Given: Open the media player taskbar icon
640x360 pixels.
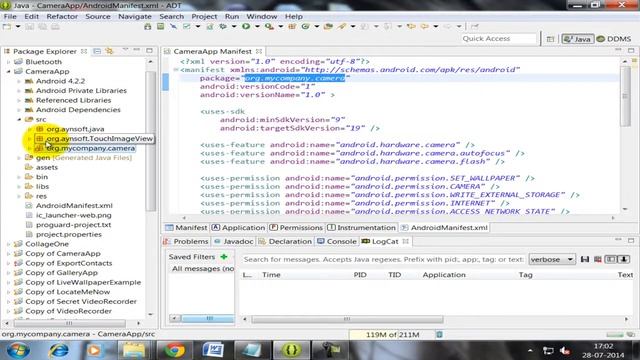Looking at the screenshot, I should [95, 350].
